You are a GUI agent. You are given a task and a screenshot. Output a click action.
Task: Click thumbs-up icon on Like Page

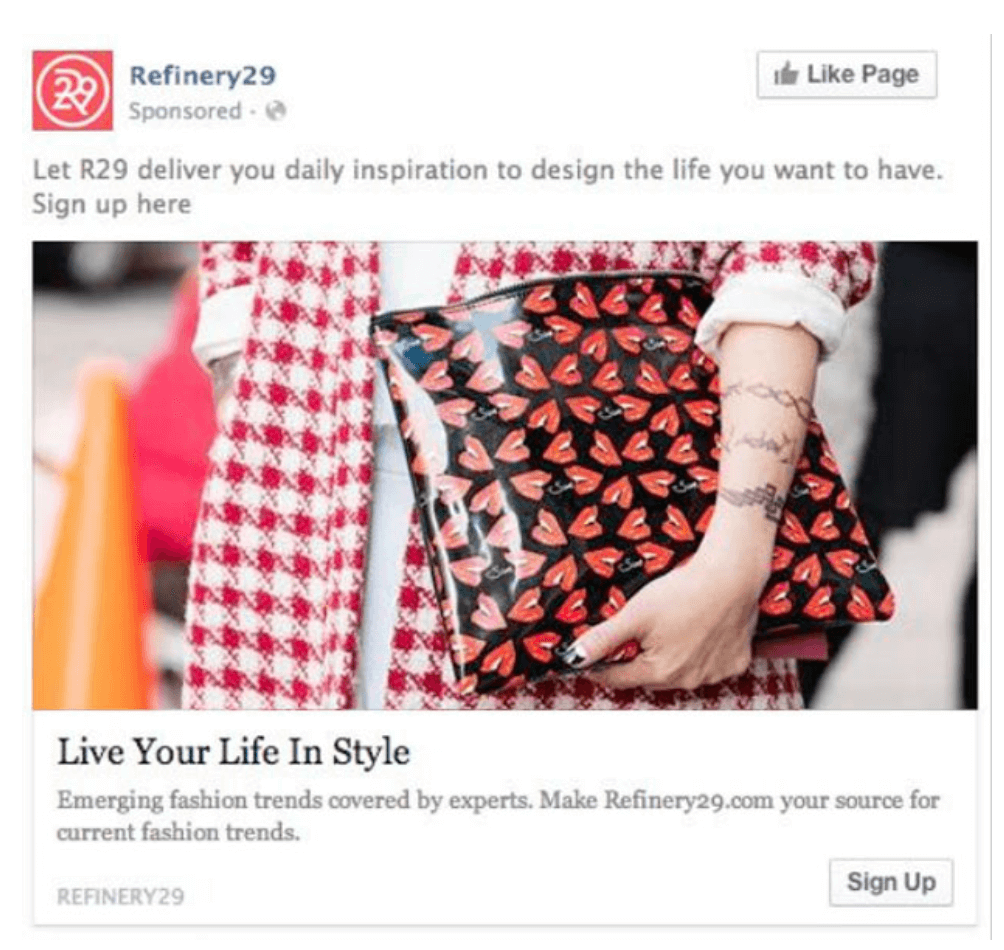point(786,74)
